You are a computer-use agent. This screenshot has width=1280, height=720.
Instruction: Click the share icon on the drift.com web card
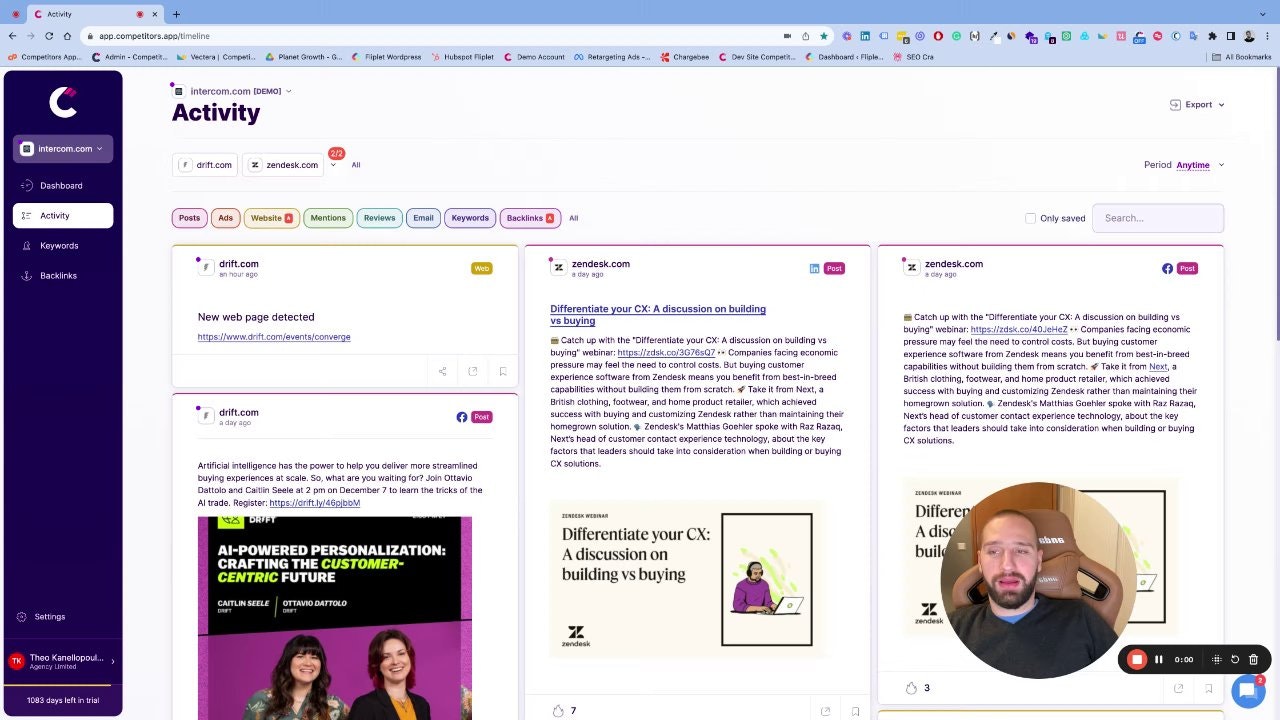(442, 372)
